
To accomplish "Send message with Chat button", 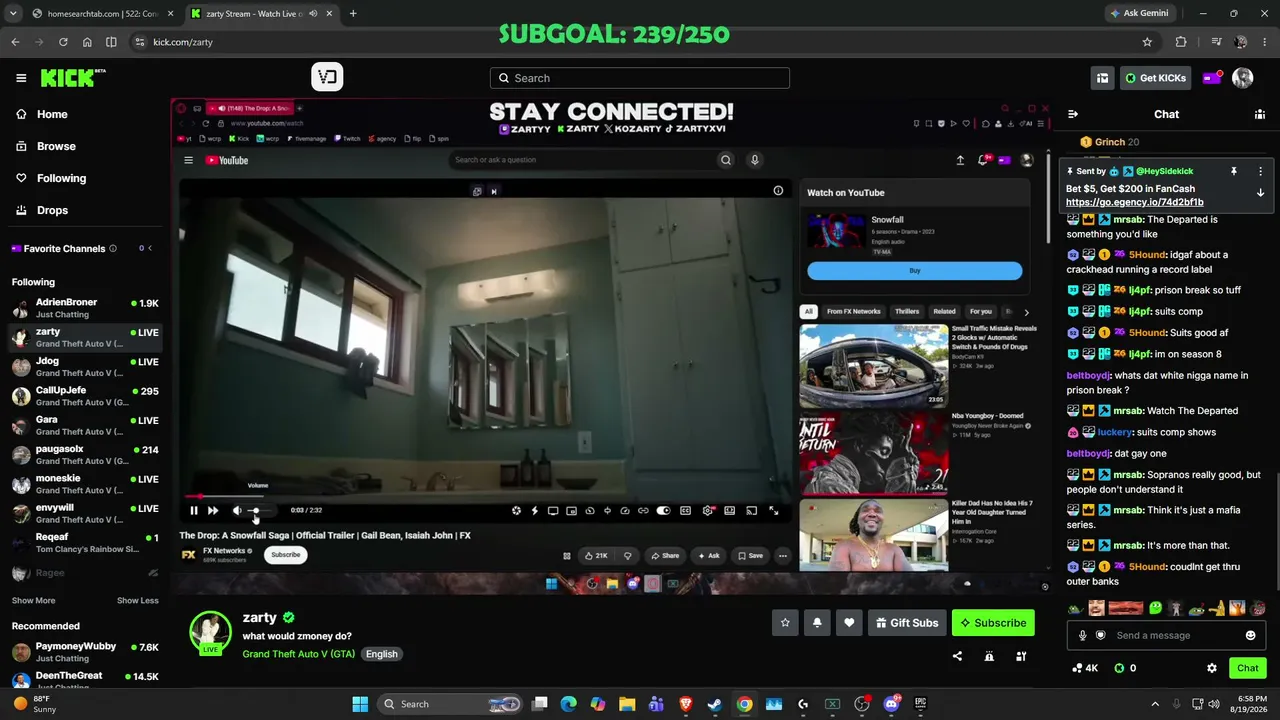I will [1247, 668].
